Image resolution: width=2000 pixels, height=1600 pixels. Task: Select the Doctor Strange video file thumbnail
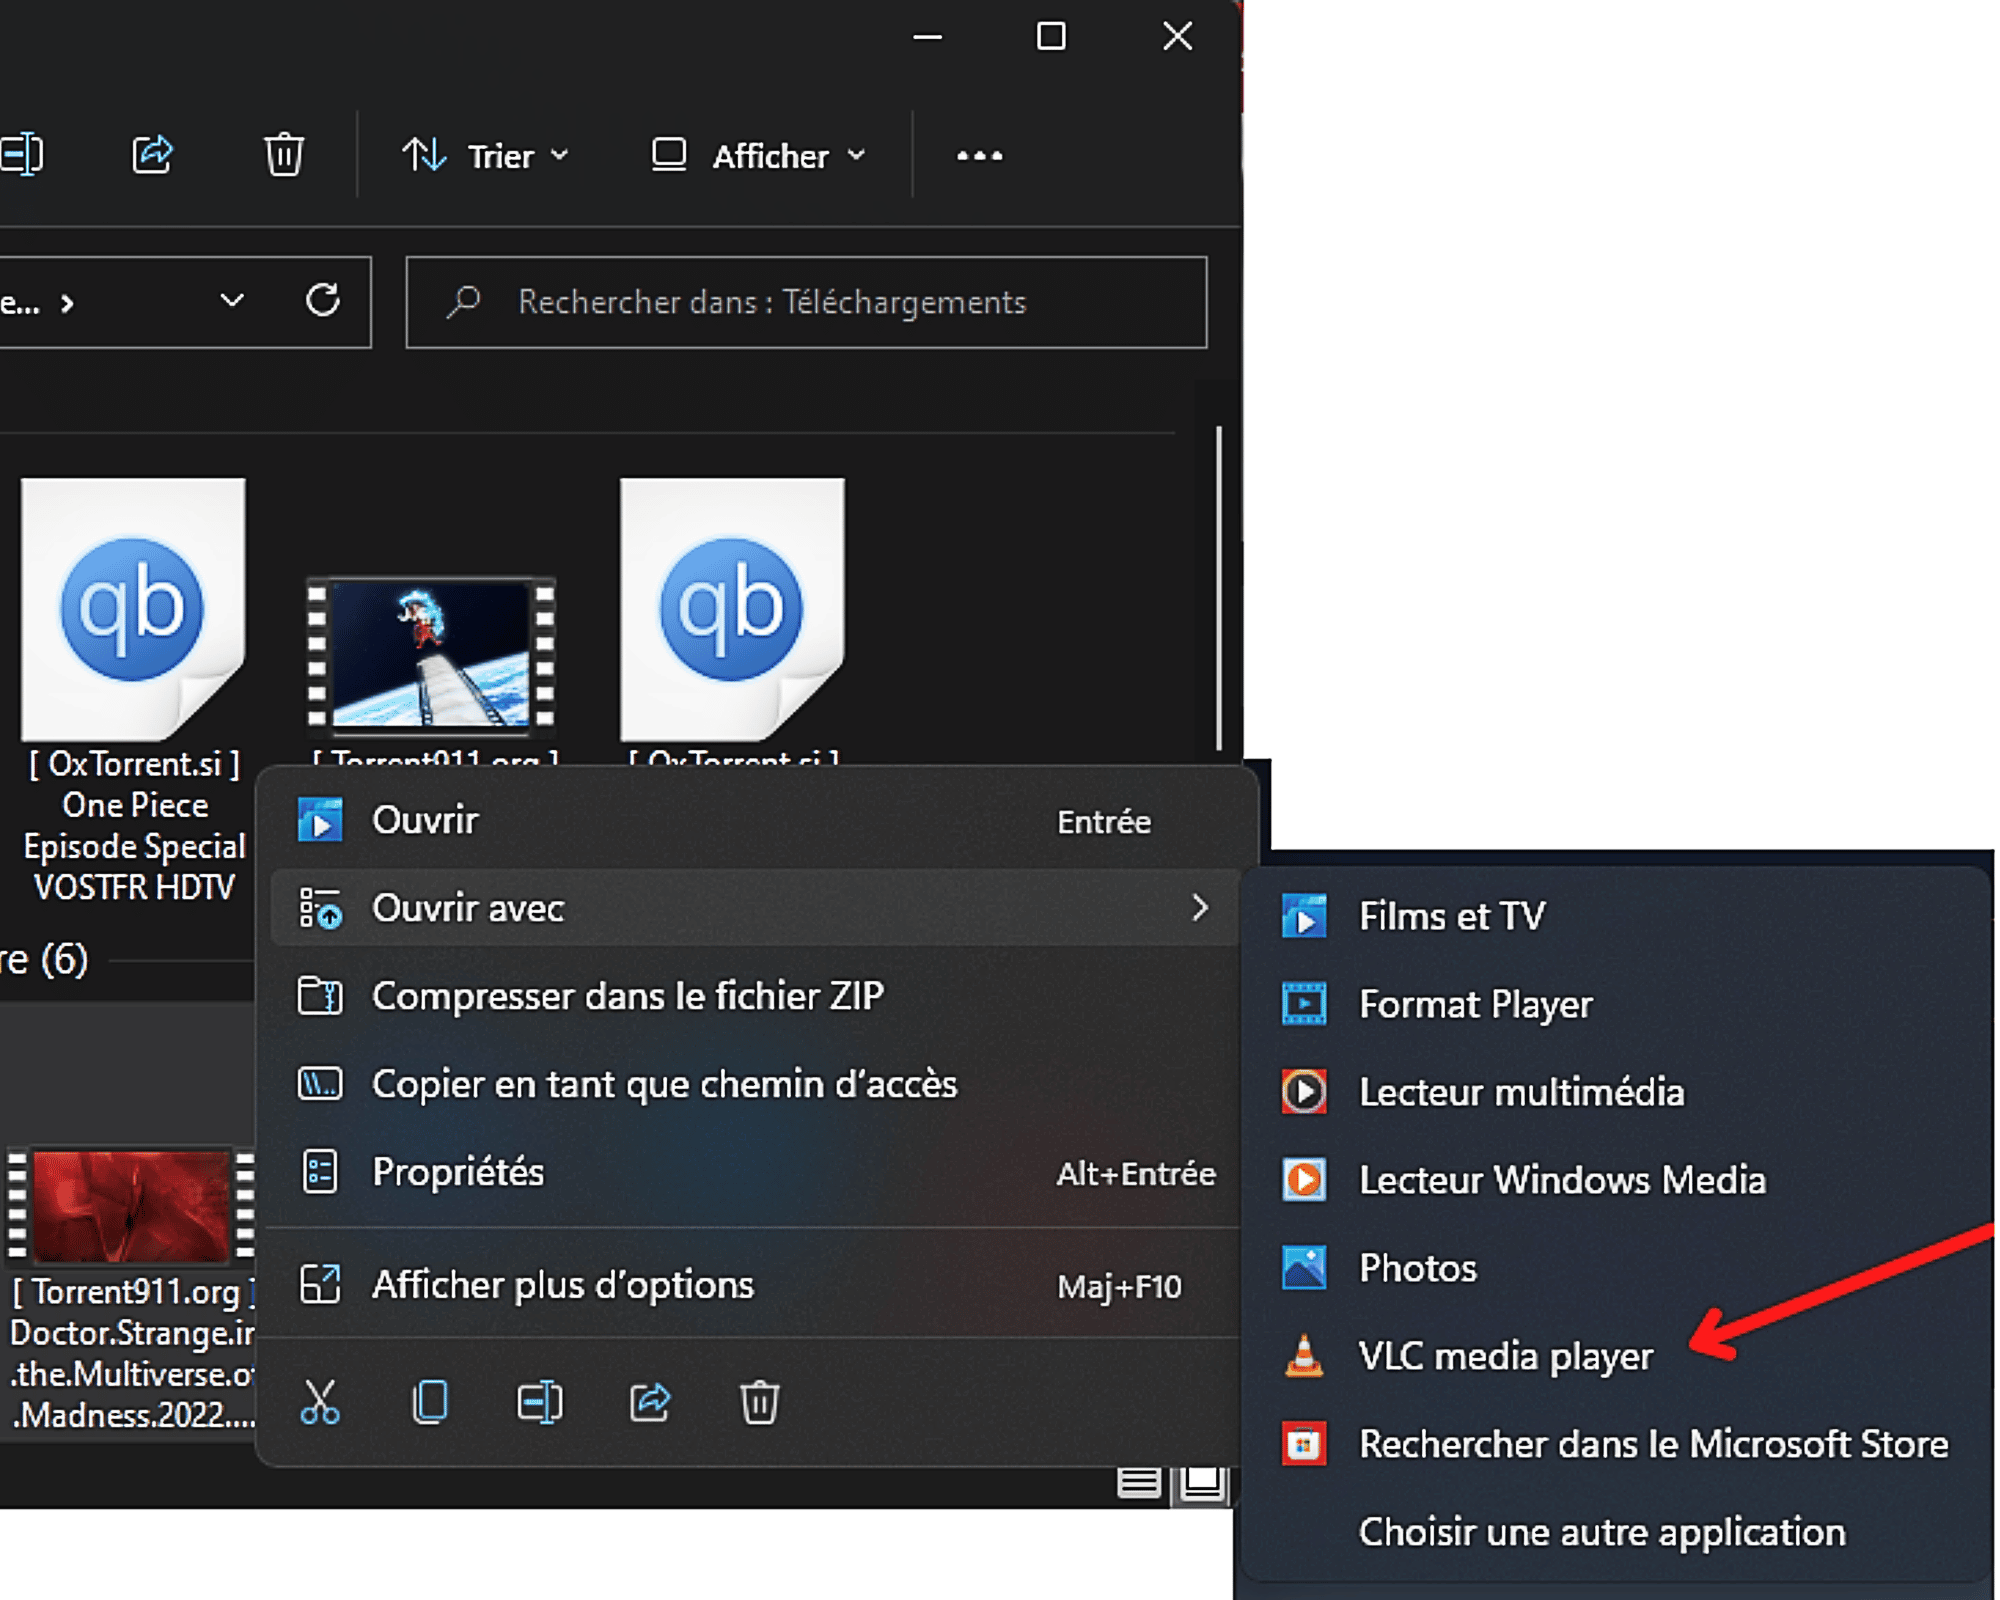(130, 1205)
